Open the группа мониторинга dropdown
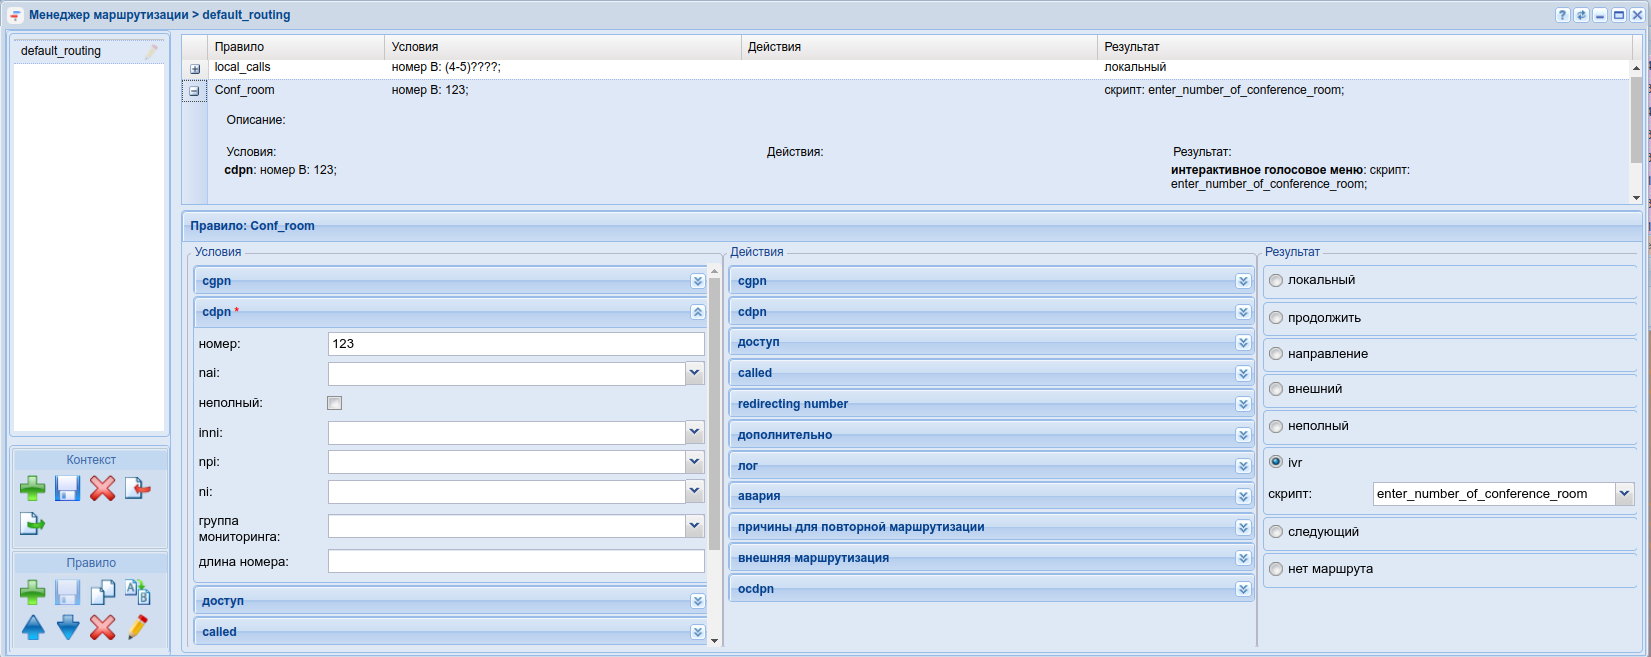Screen dimensions: 1651x657 pos(694,525)
